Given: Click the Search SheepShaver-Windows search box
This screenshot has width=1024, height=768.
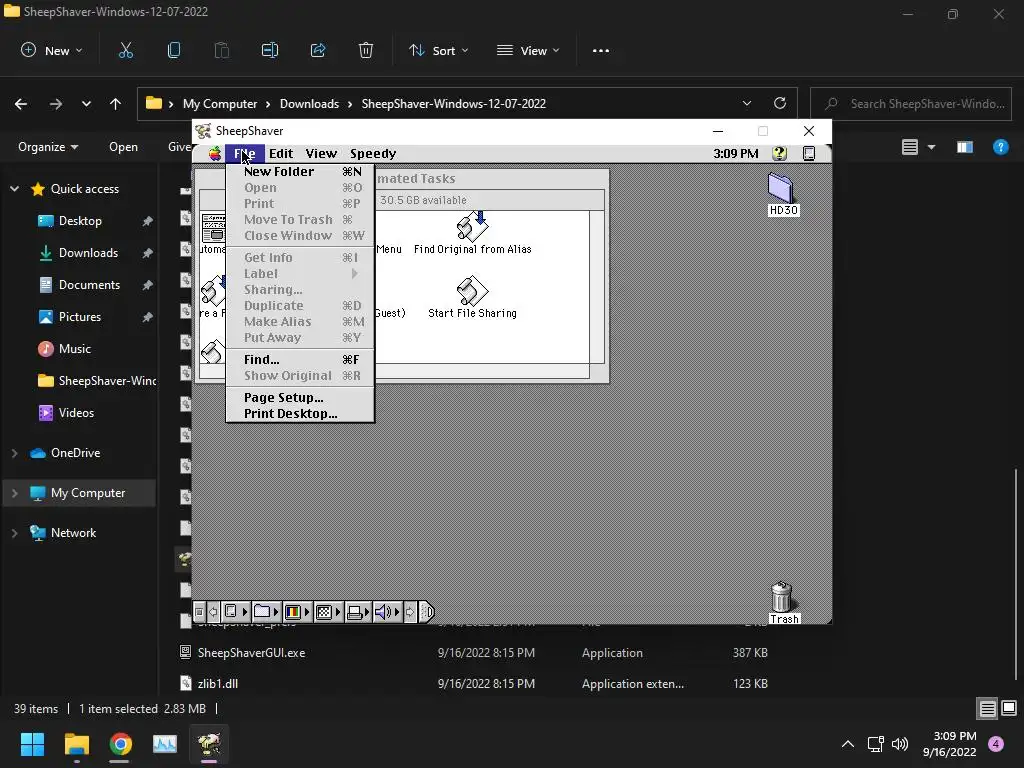Looking at the screenshot, I should click(x=911, y=103).
